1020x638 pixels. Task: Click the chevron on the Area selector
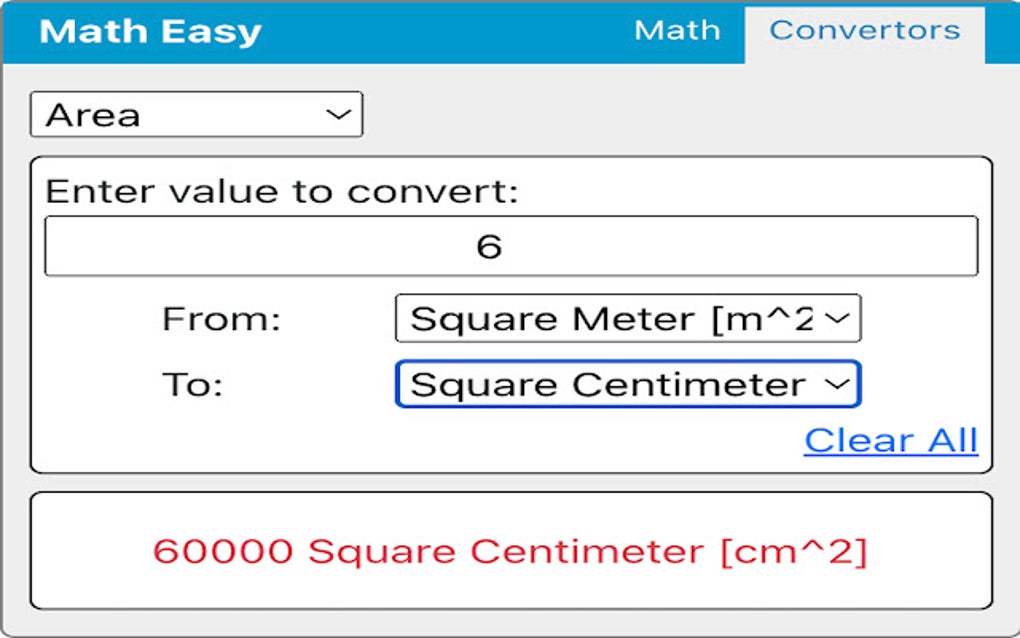coord(340,113)
